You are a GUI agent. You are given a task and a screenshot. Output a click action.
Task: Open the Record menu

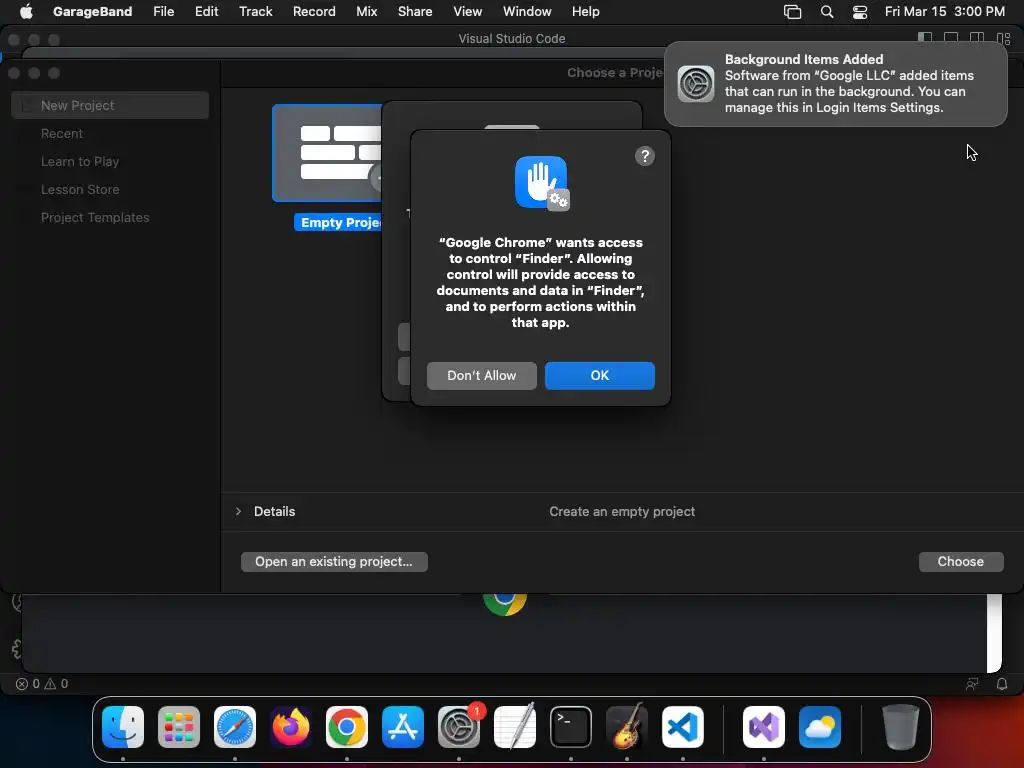click(x=313, y=11)
